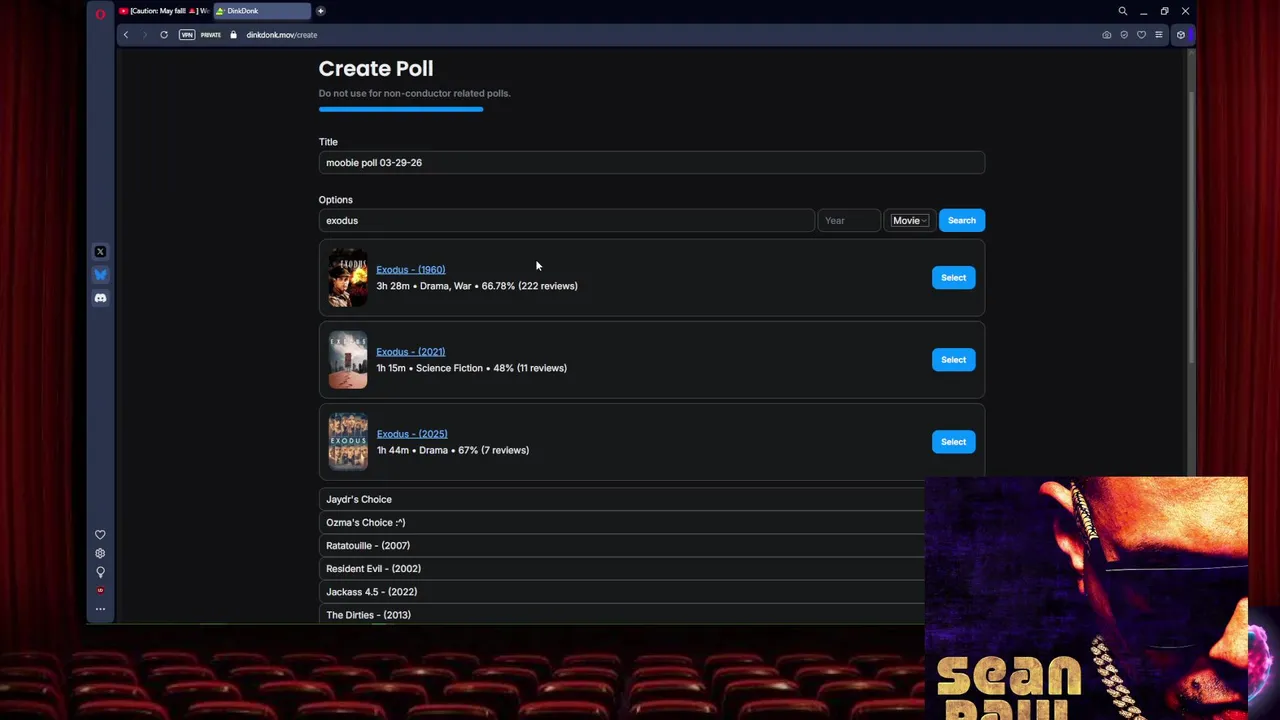
Task: Open the extensions cube icon
Action: pos(1181,35)
